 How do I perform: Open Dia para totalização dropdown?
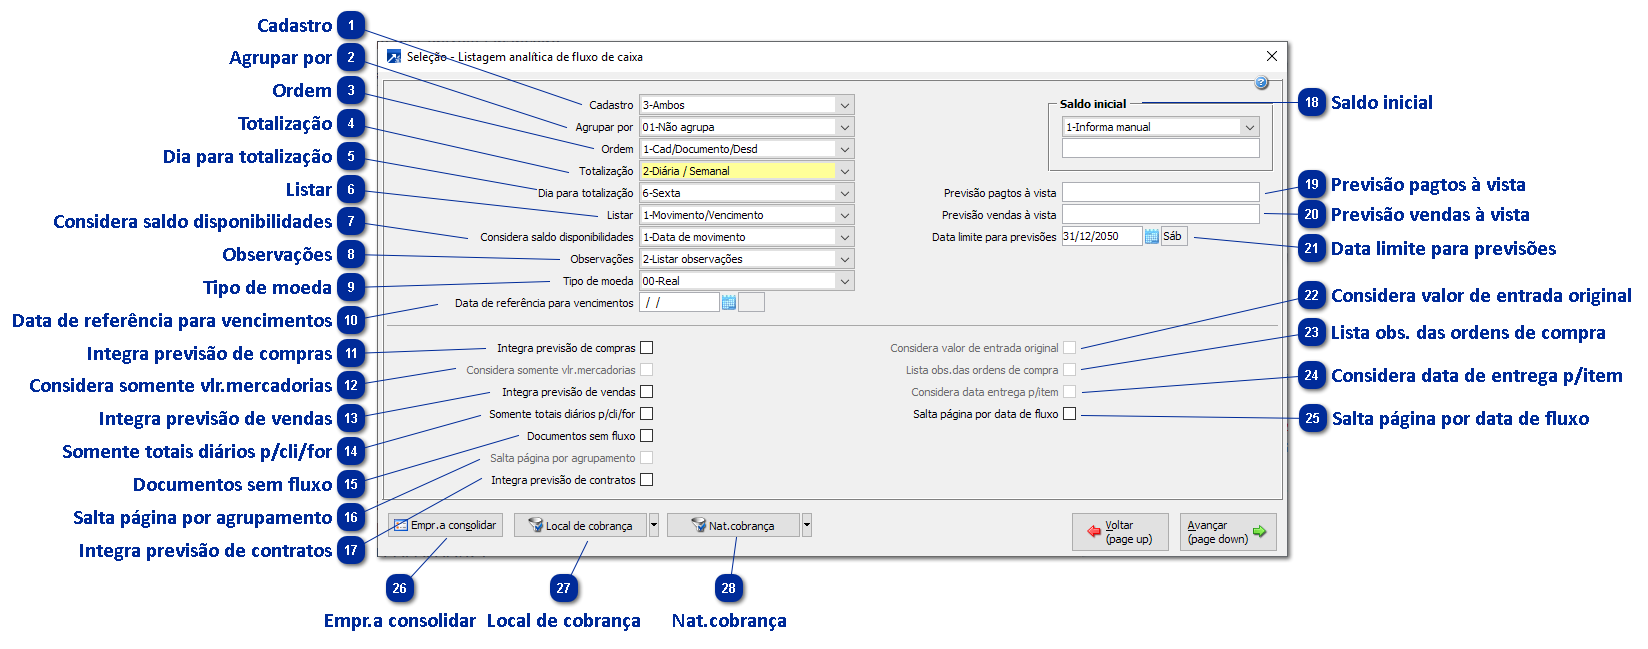pyautogui.click(x=747, y=193)
